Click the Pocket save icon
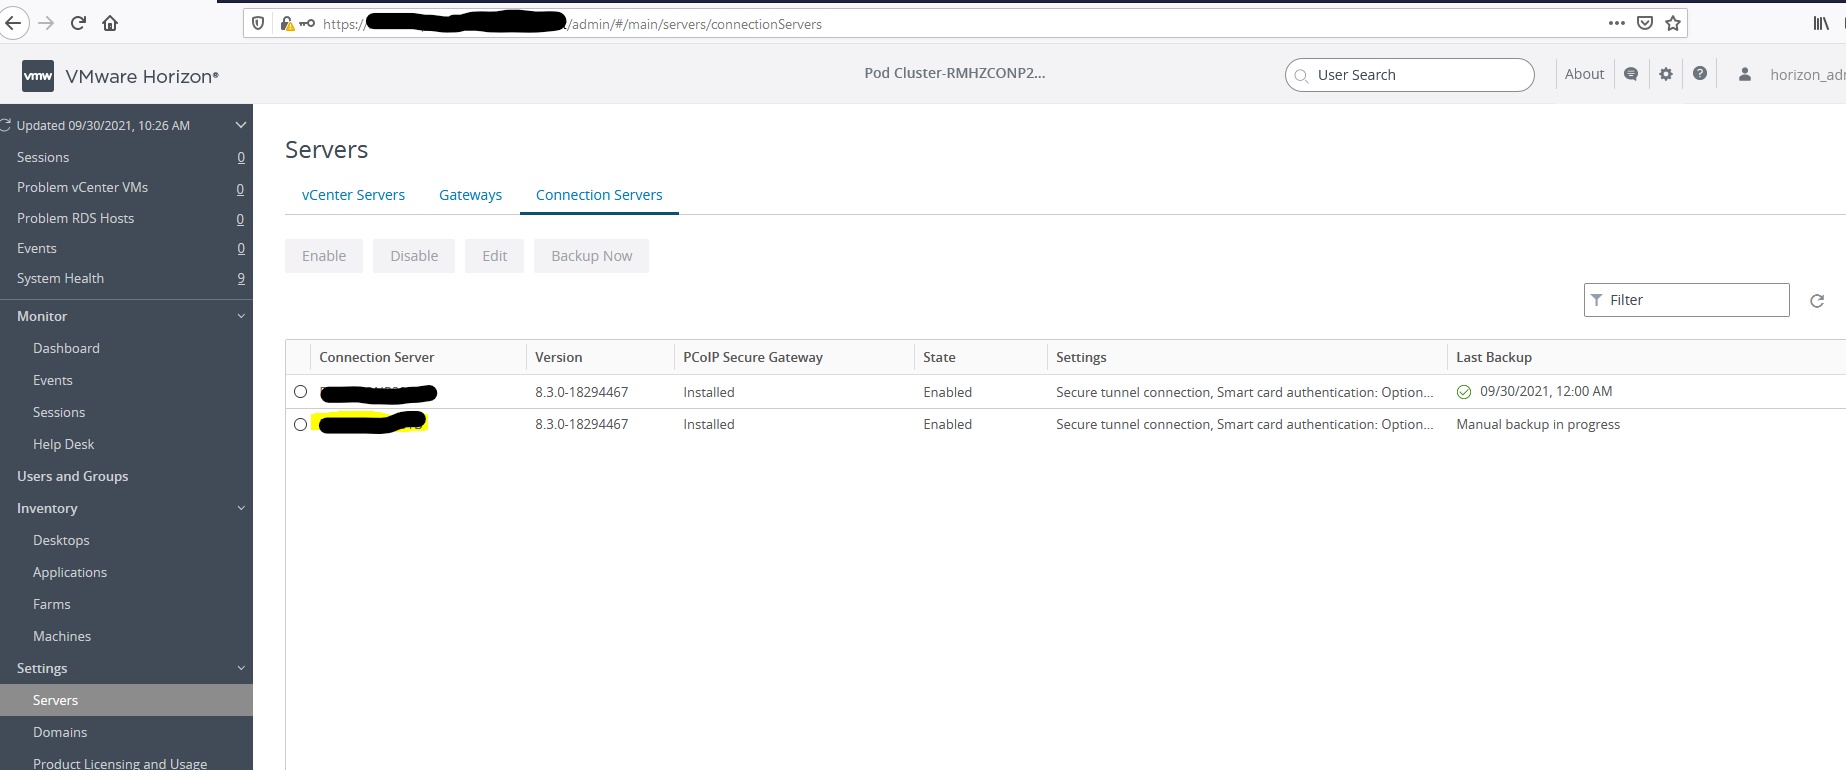The width and height of the screenshot is (1846, 770). pos(1645,23)
